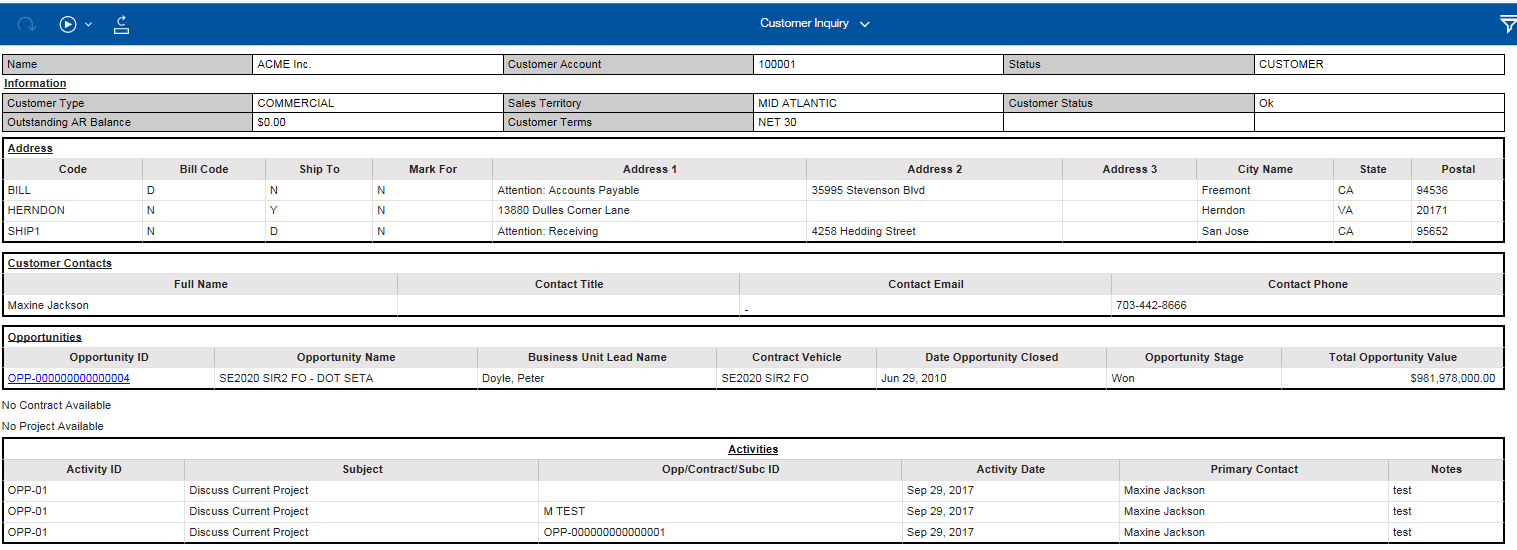Click the Postal column header in Address
Viewport: 1517px width, 550px height.
coord(1457,169)
